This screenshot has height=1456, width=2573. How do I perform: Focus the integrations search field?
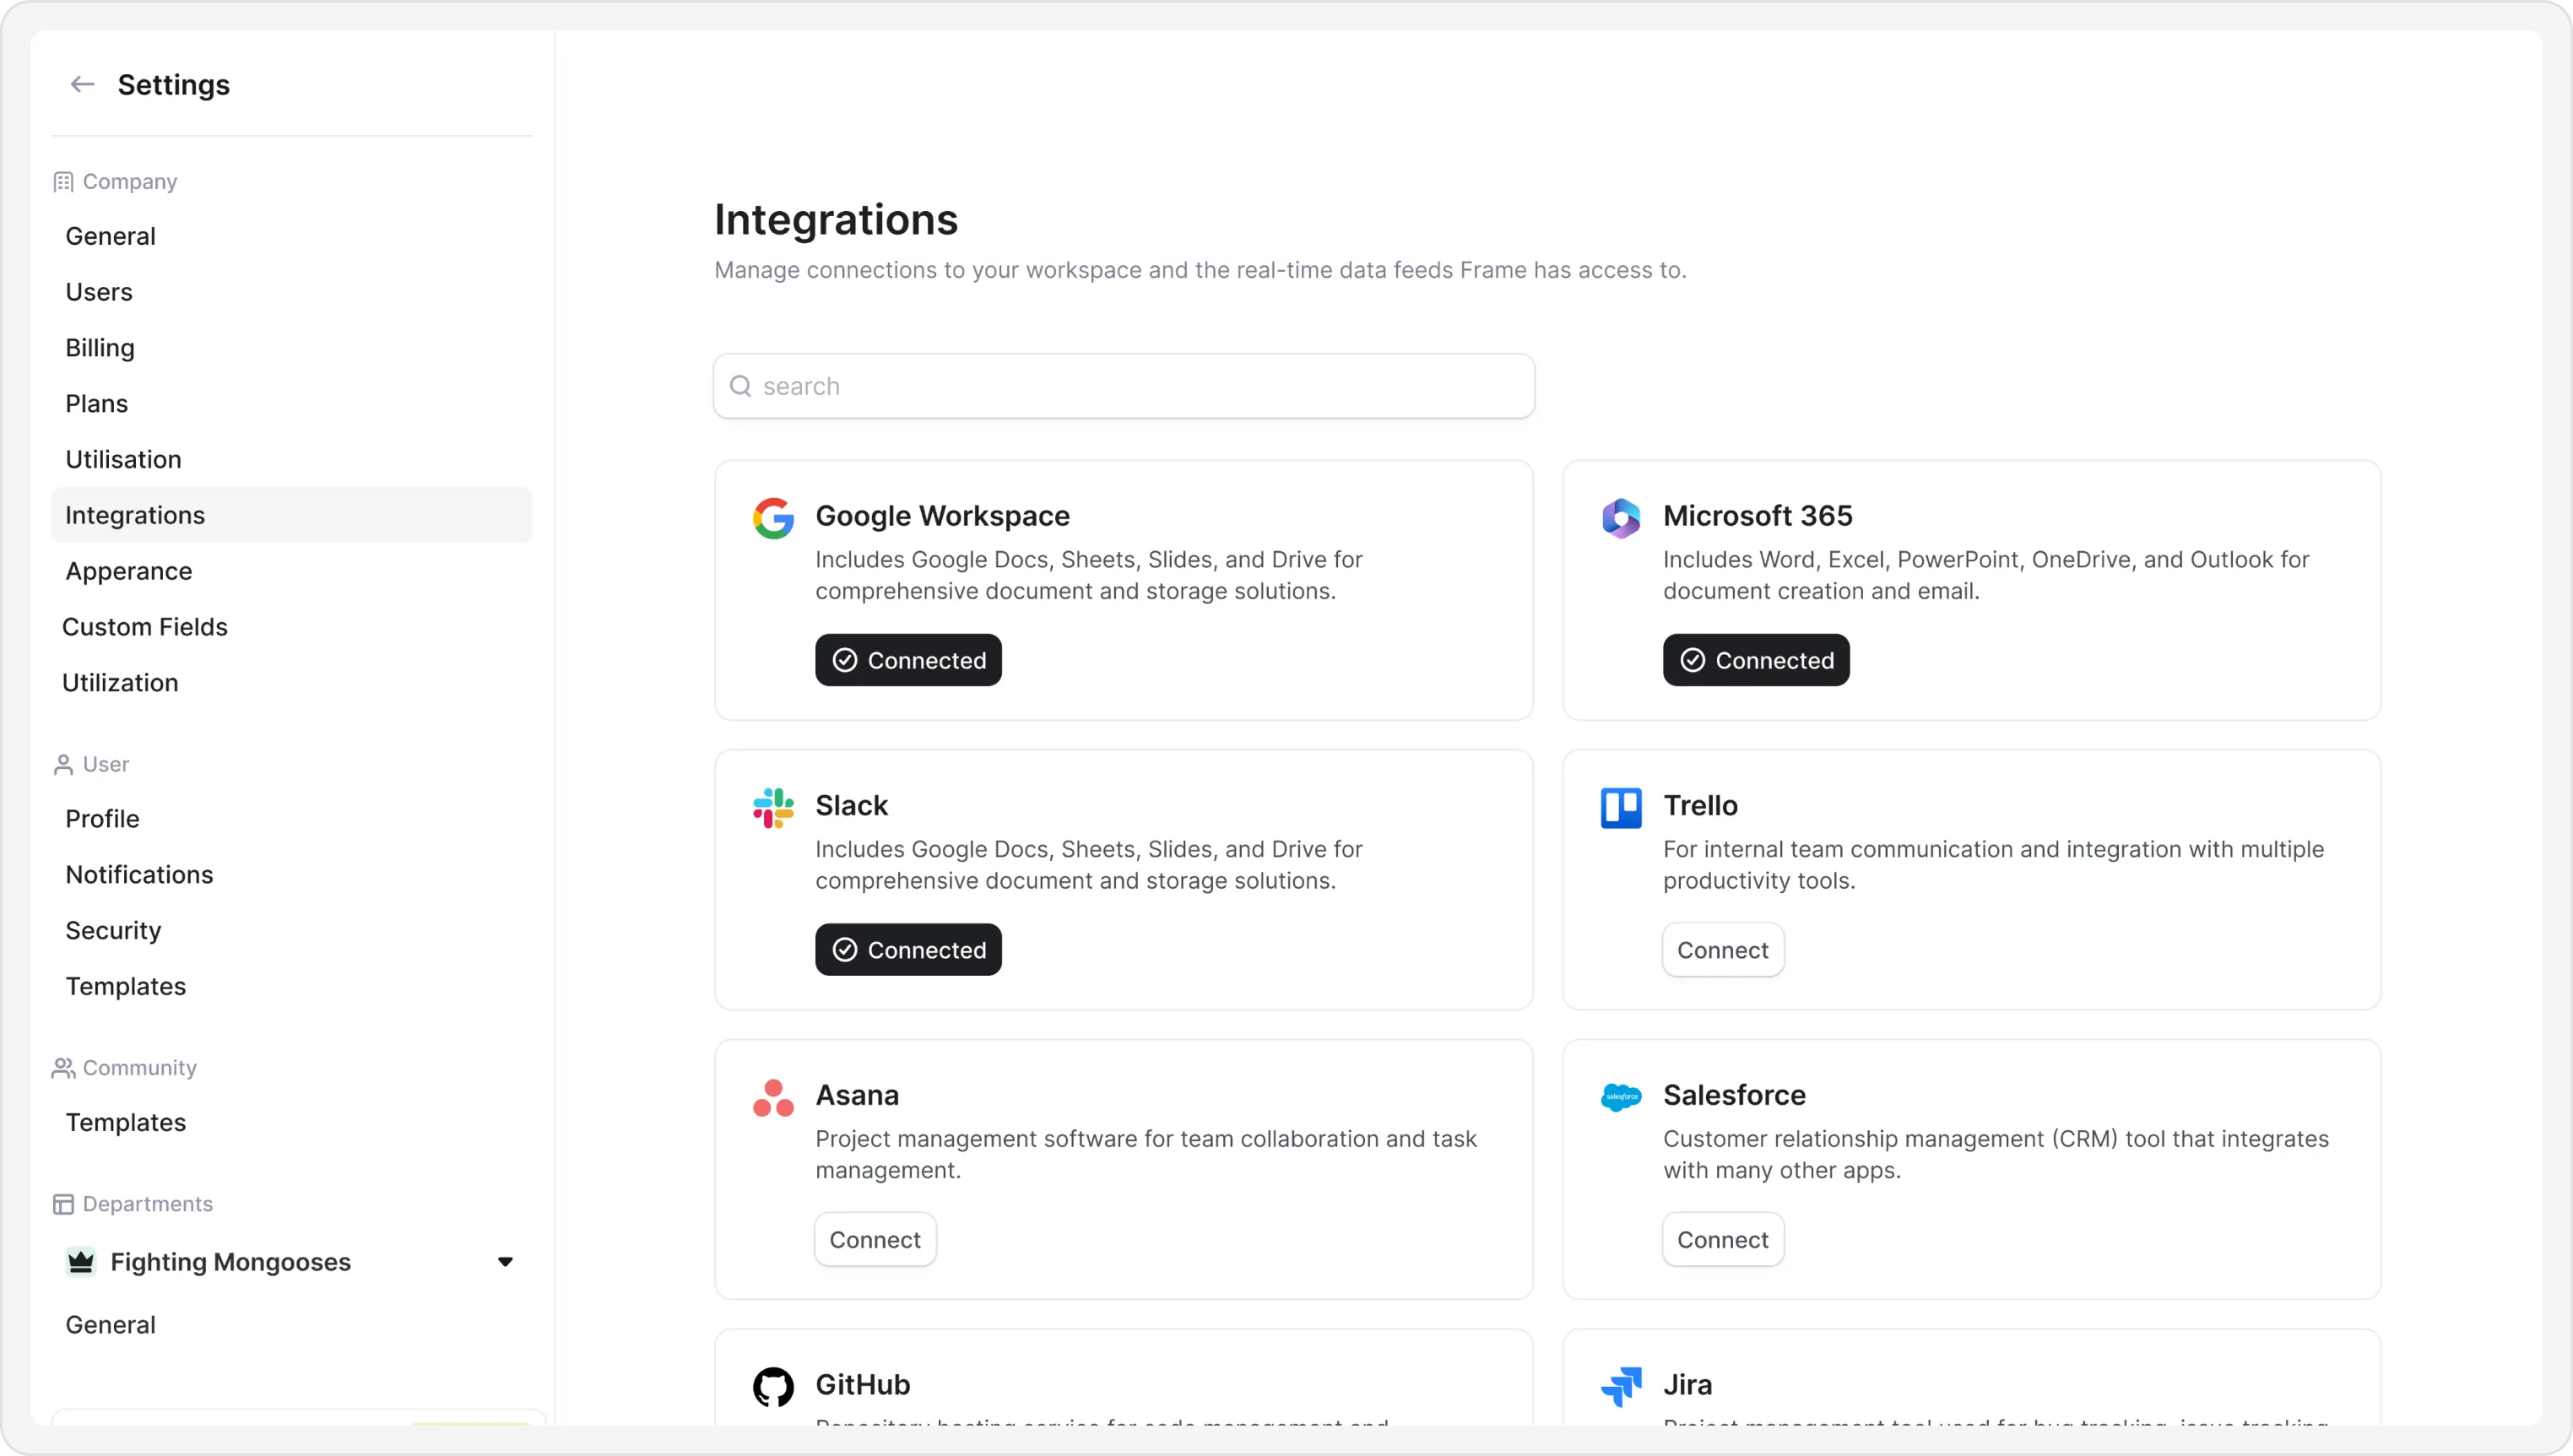[x=1124, y=386]
